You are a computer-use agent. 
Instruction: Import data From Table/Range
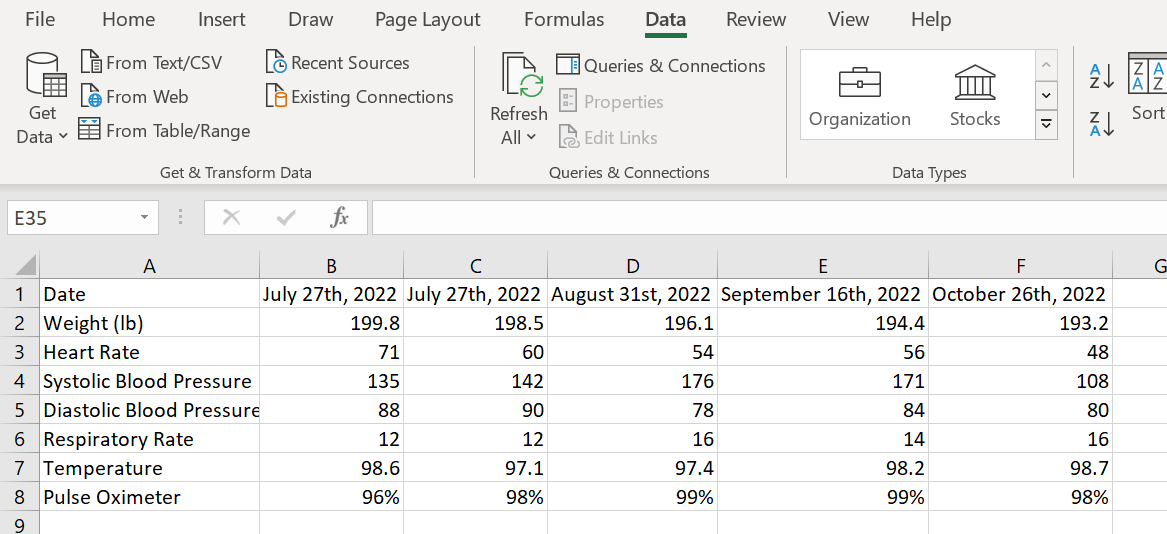[164, 131]
